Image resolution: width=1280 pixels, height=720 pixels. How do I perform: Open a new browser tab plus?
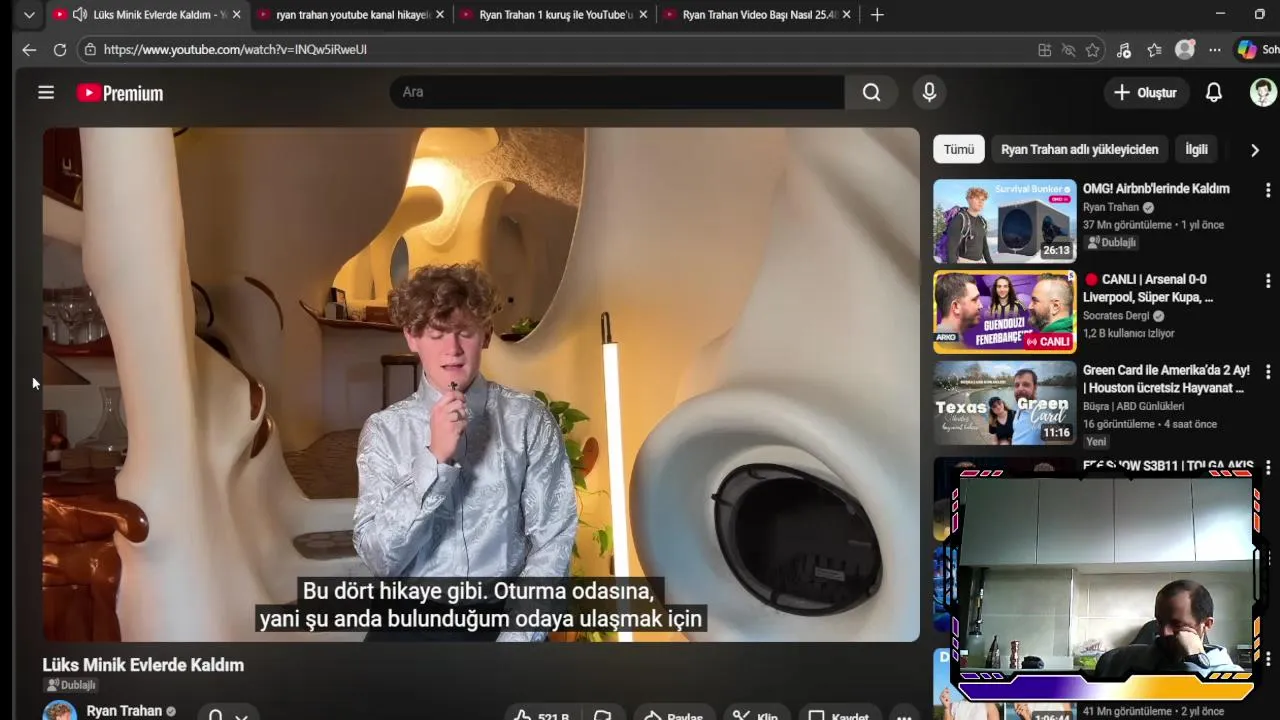(x=877, y=15)
